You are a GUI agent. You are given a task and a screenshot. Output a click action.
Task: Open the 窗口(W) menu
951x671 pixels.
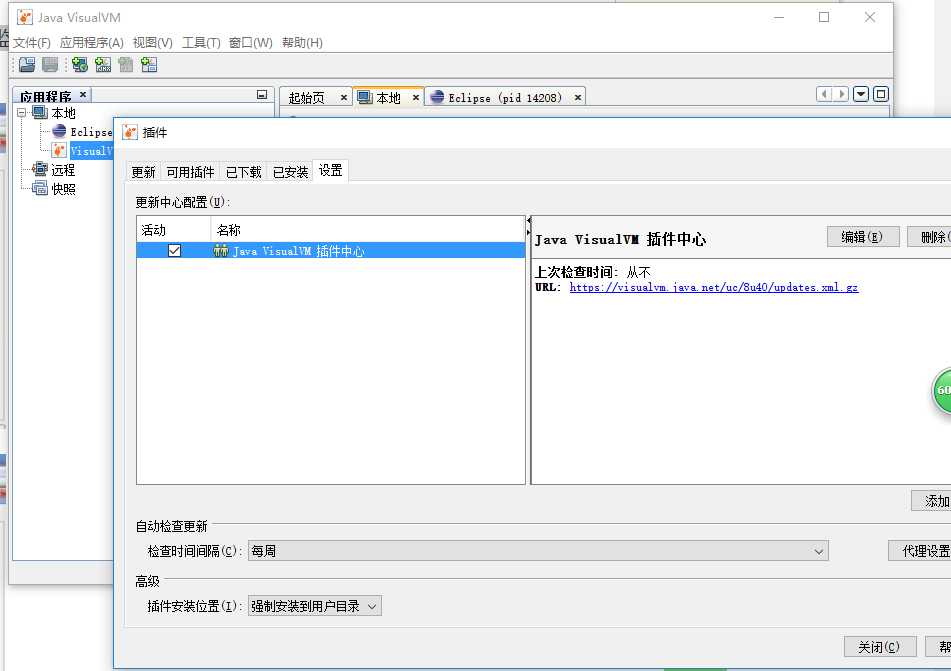[x=250, y=42]
